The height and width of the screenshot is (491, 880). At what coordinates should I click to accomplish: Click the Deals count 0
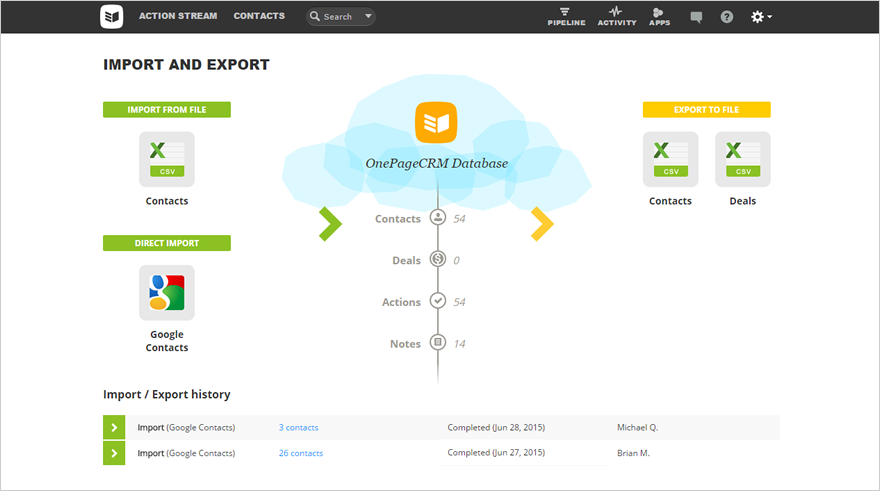[x=456, y=260]
